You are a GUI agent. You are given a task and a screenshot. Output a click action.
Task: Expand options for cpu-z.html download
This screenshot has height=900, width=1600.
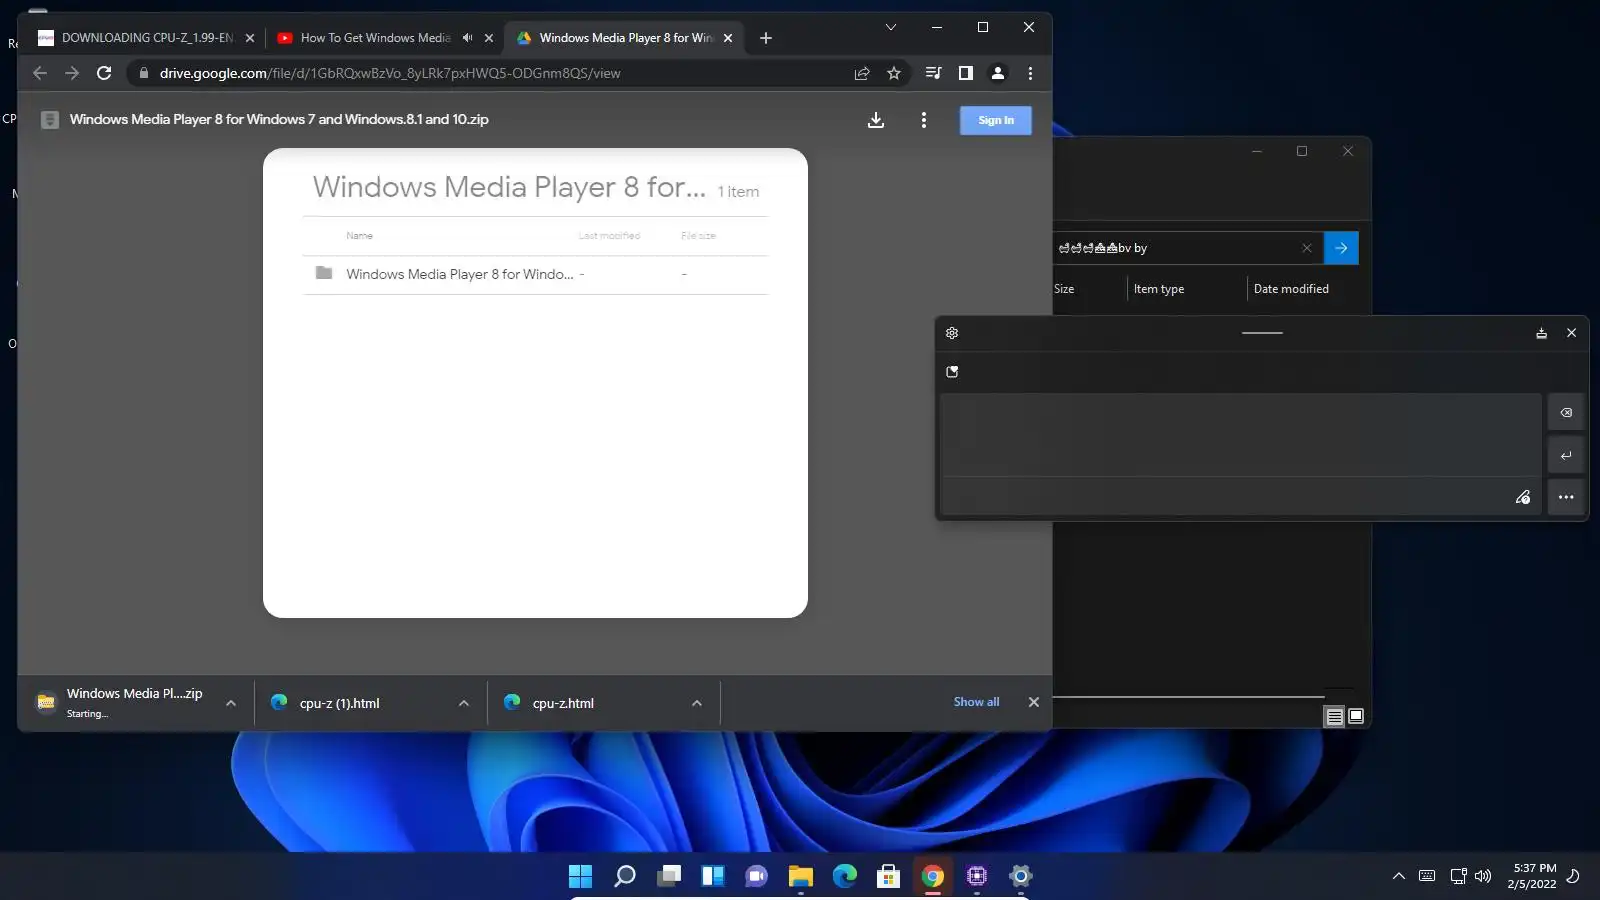697,703
